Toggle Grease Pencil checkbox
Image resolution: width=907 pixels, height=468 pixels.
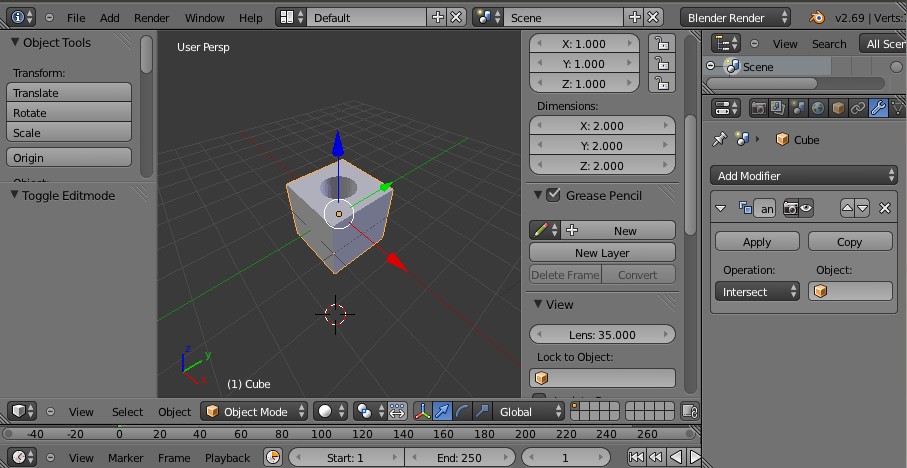tap(554, 195)
